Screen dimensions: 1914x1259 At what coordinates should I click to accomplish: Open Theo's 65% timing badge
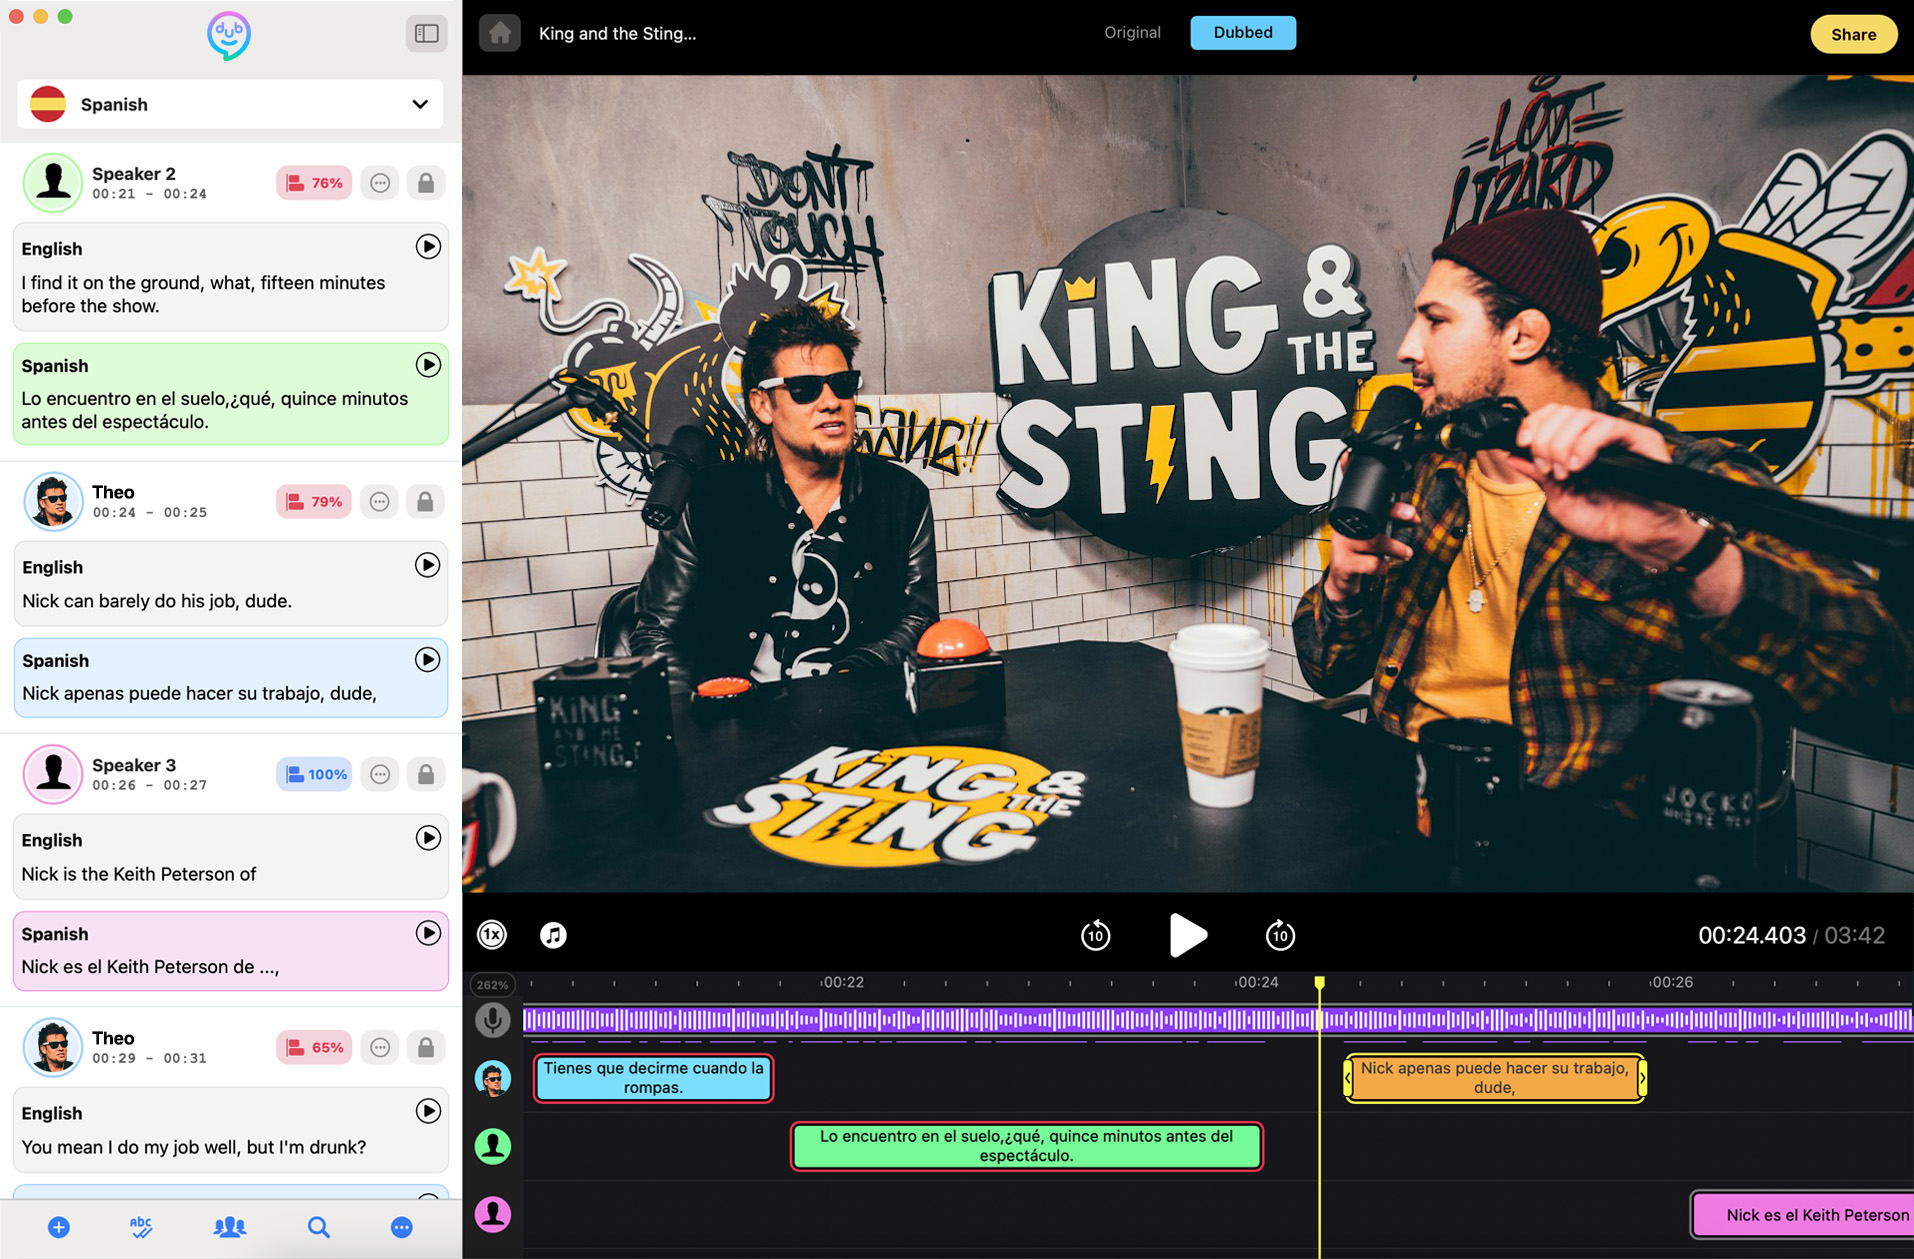coord(314,1047)
